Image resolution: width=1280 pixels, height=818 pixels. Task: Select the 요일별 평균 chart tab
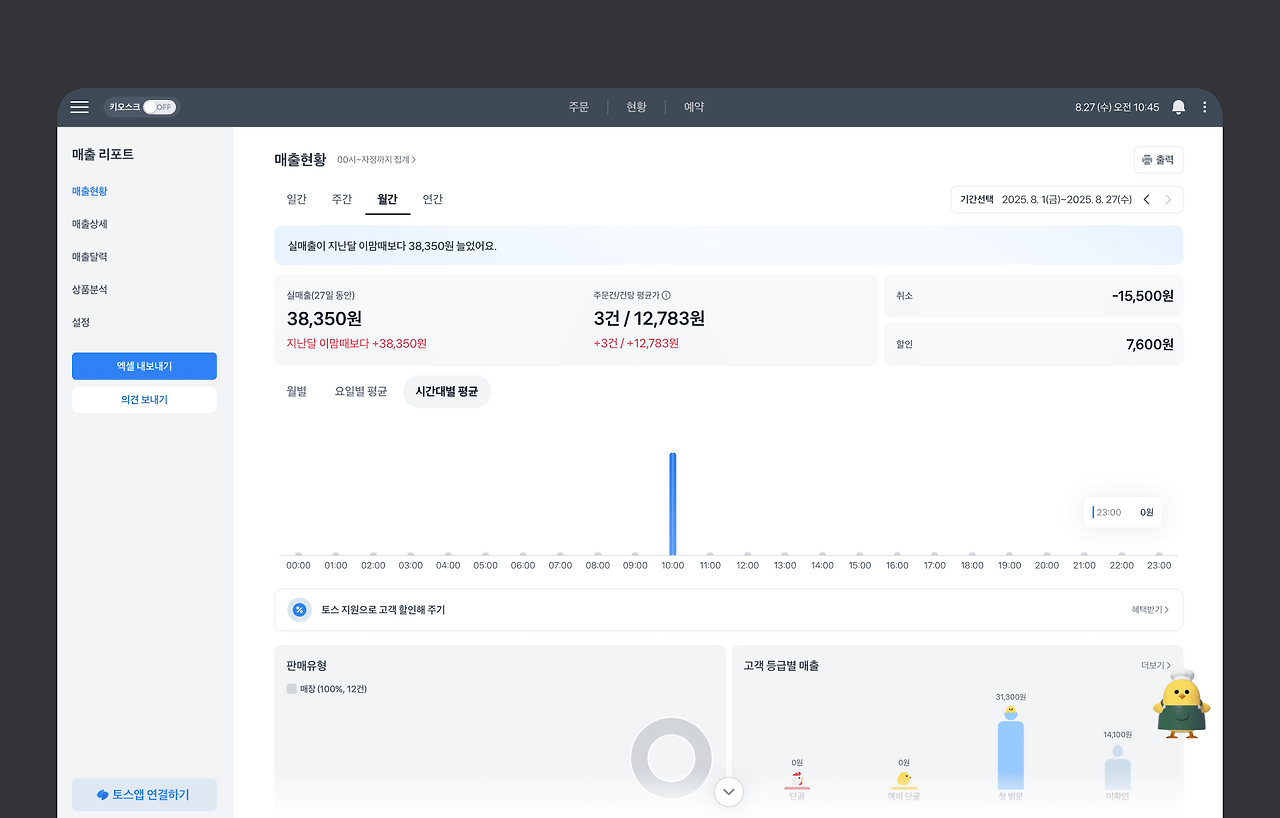click(x=360, y=392)
